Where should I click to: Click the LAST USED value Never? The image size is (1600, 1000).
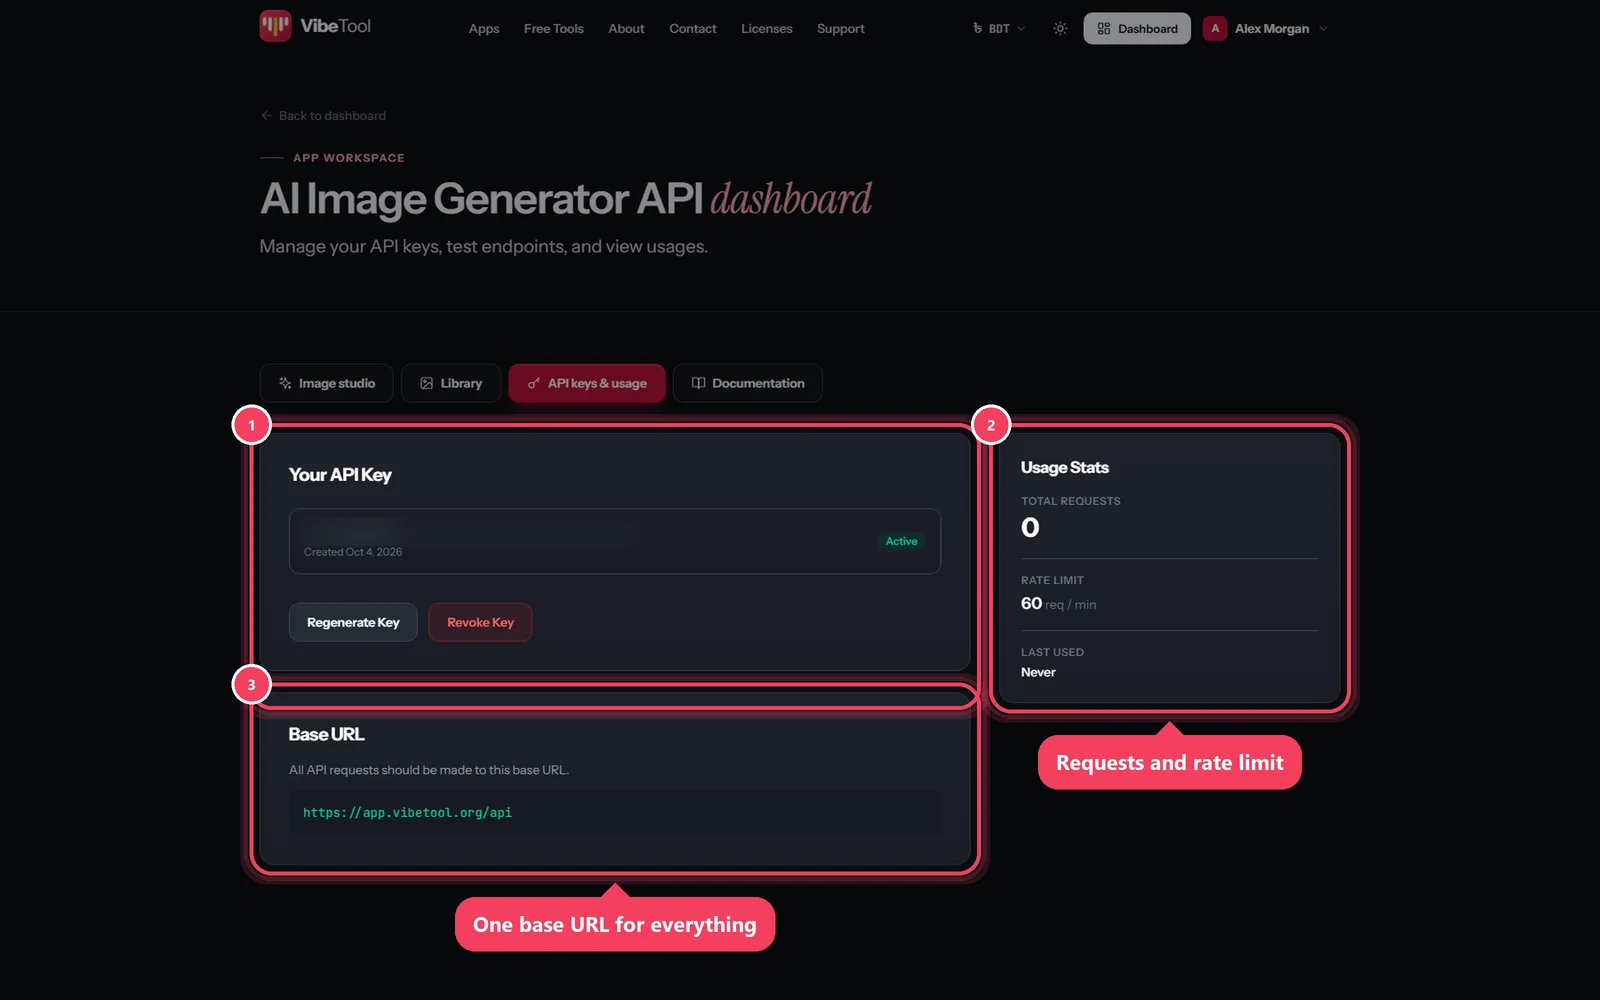(x=1038, y=672)
